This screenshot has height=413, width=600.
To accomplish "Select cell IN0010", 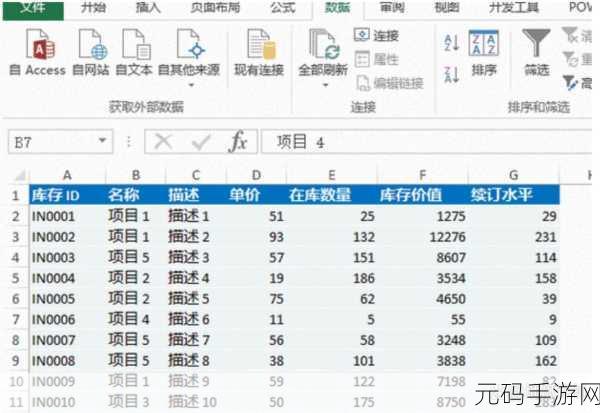I will click(x=67, y=402).
